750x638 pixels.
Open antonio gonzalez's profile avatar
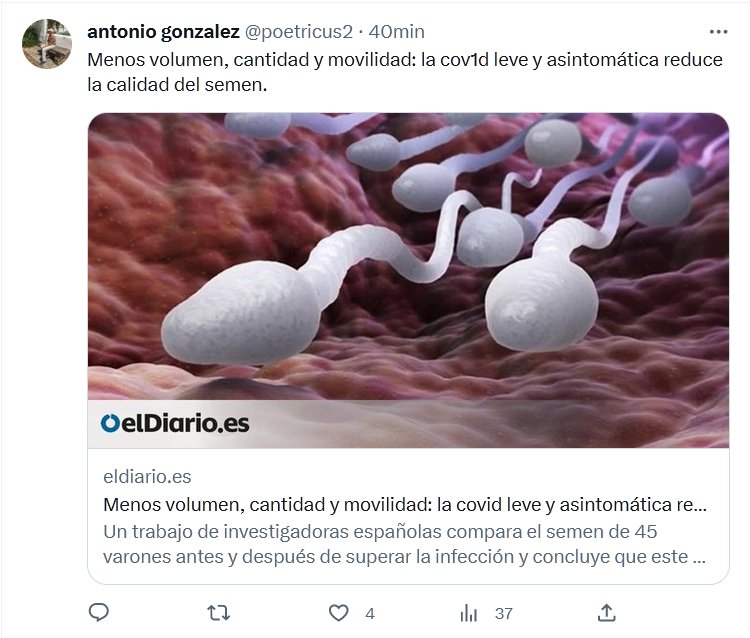tap(47, 44)
